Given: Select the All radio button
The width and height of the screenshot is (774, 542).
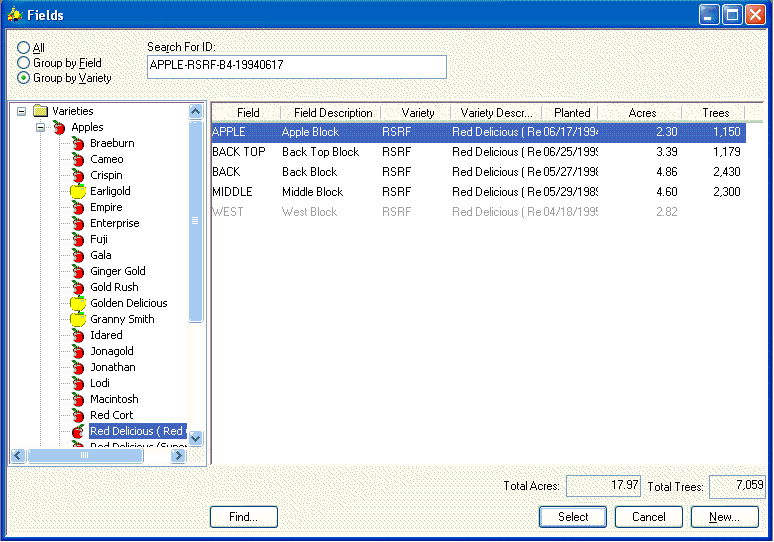Looking at the screenshot, I should (23, 48).
